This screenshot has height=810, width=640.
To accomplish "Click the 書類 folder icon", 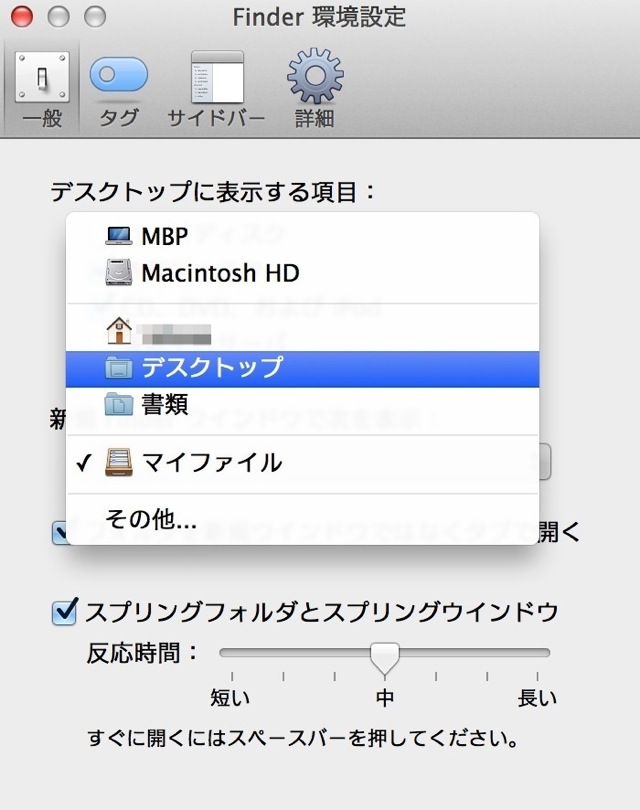I will click(x=119, y=404).
